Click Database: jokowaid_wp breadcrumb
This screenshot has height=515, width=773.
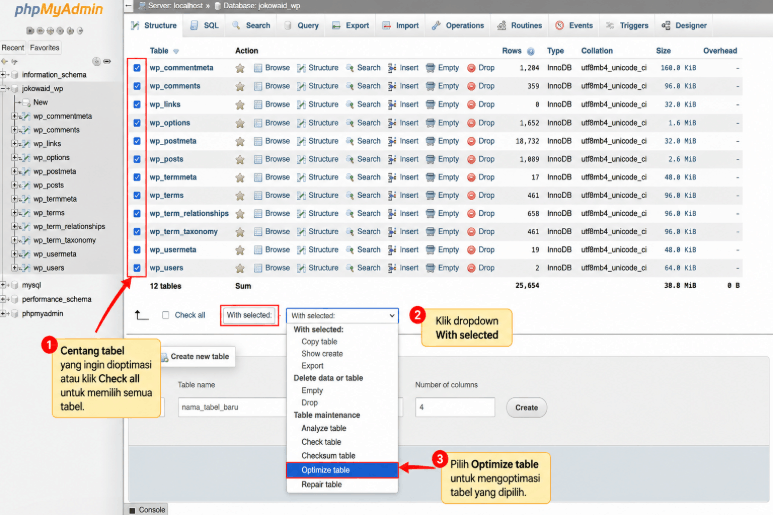261,6
